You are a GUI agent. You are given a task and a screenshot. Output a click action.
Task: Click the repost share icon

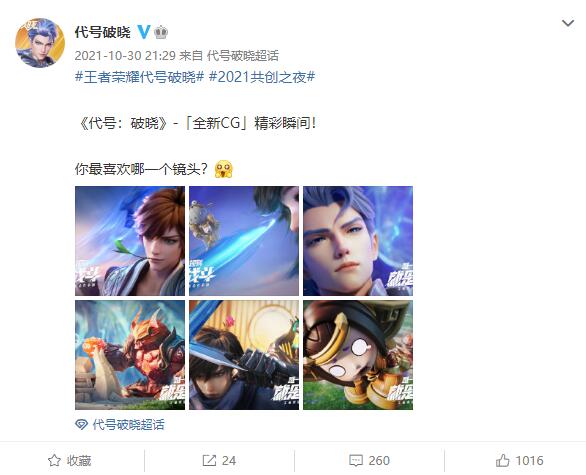pyautogui.click(x=209, y=460)
